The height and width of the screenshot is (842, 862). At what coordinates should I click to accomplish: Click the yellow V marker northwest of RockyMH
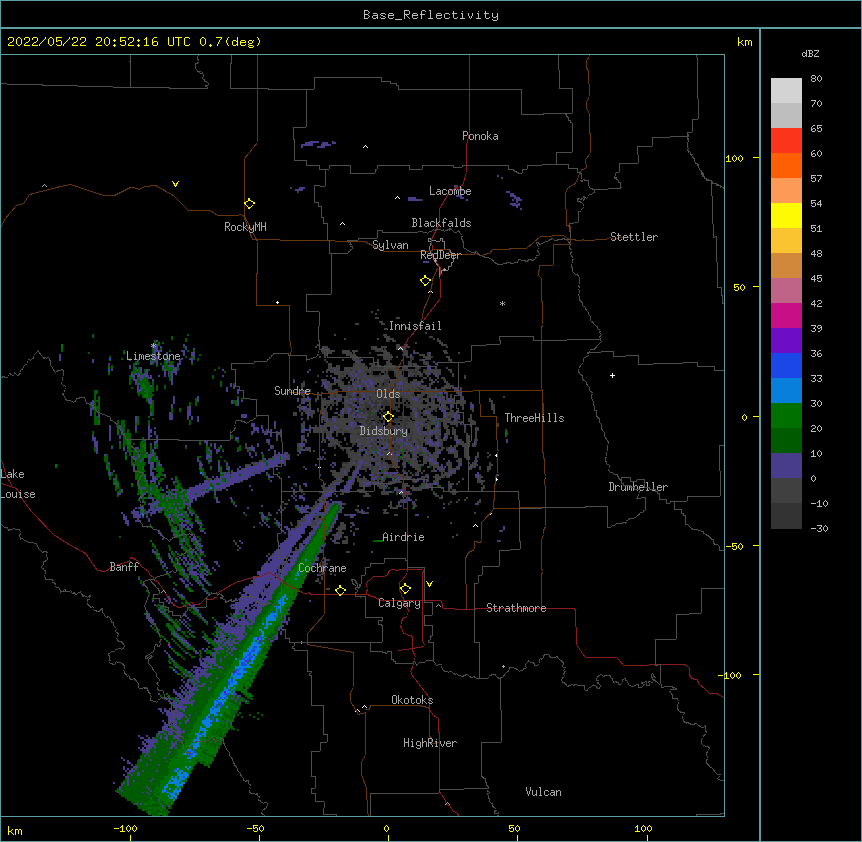coord(175,184)
